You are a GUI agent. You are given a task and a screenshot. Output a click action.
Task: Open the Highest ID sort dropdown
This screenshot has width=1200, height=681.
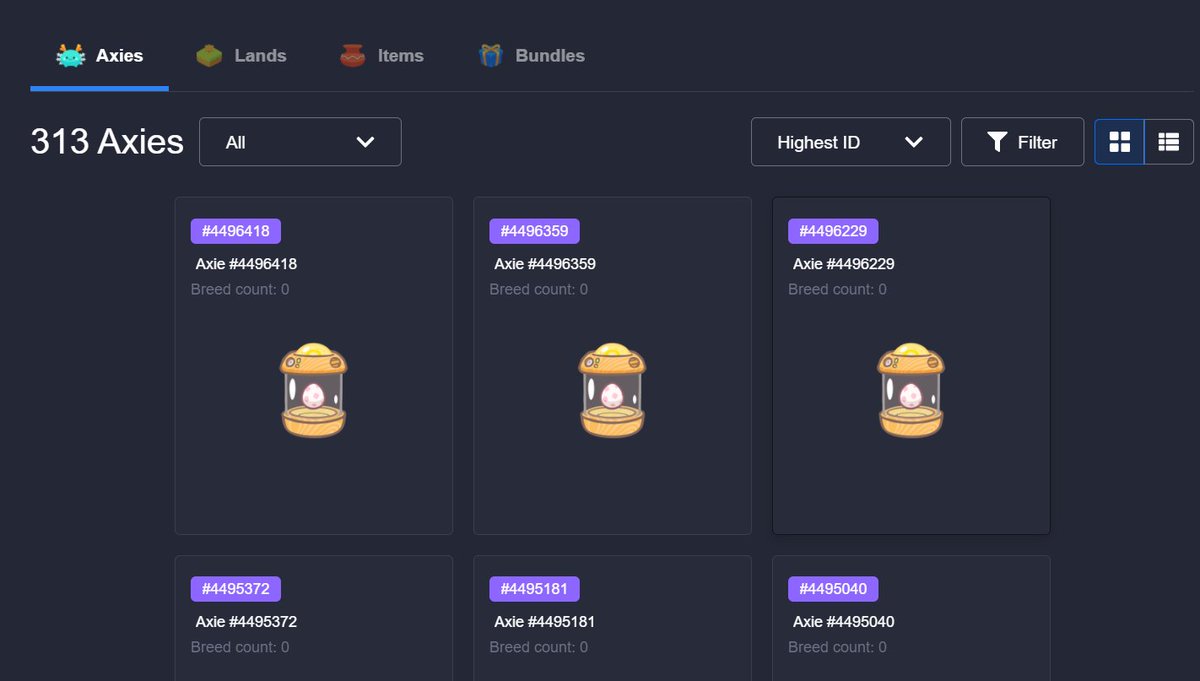point(851,142)
